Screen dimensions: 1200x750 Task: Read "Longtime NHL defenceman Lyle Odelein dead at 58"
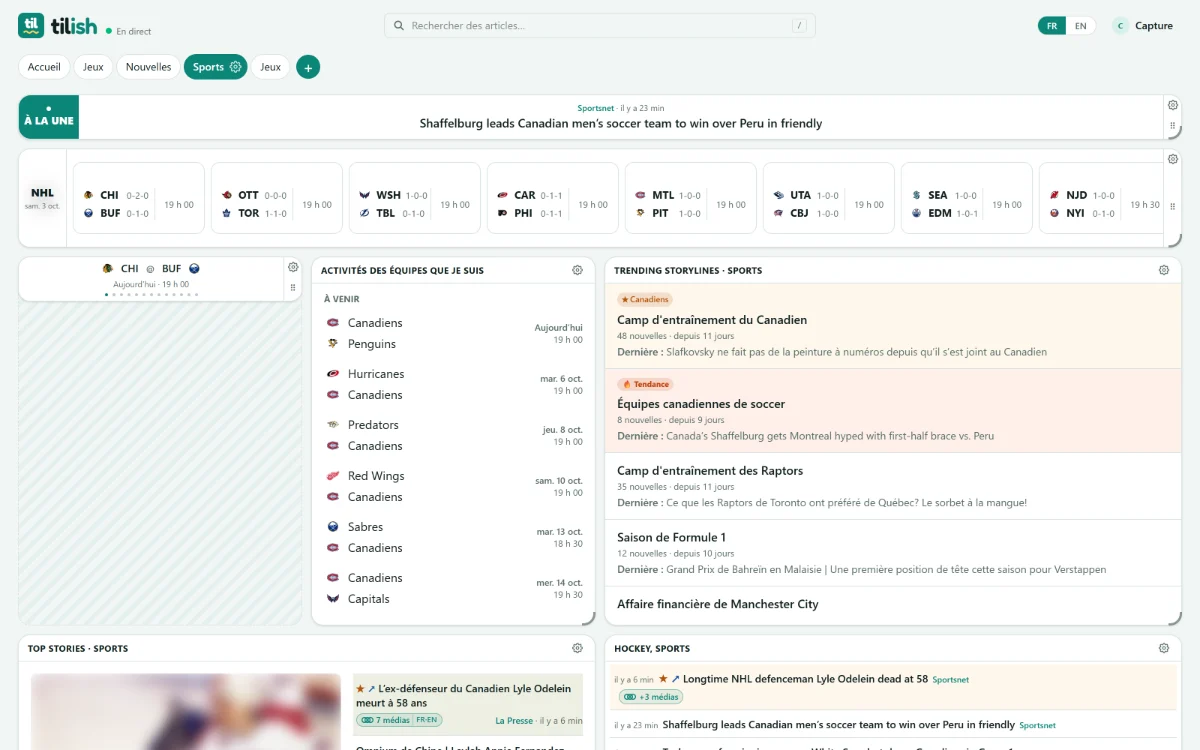click(806, 679)
